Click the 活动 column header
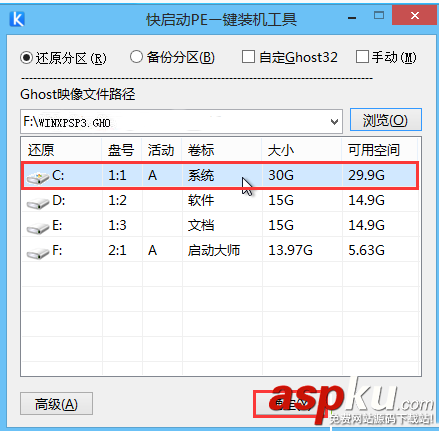The width and height of the screenshot is (439, 431). pyautogui.click(x=162, y=150)
